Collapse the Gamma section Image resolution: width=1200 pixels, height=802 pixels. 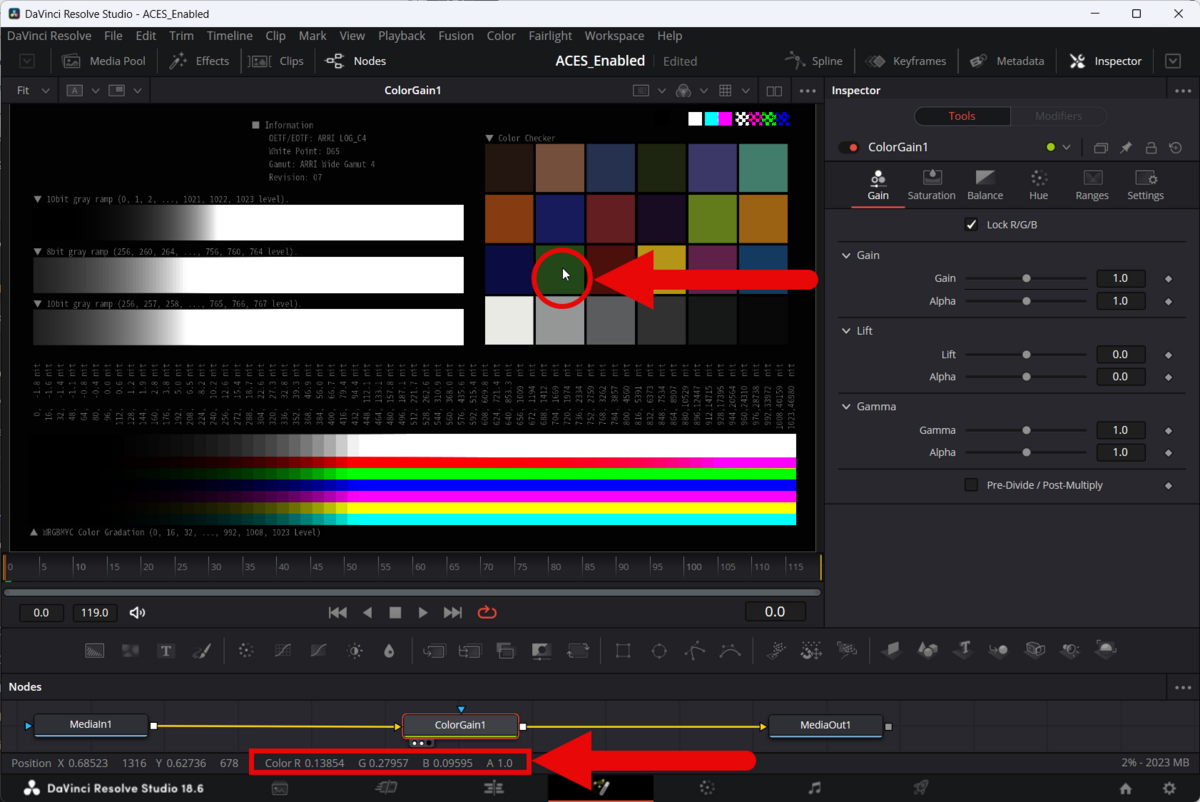[846, 407]
